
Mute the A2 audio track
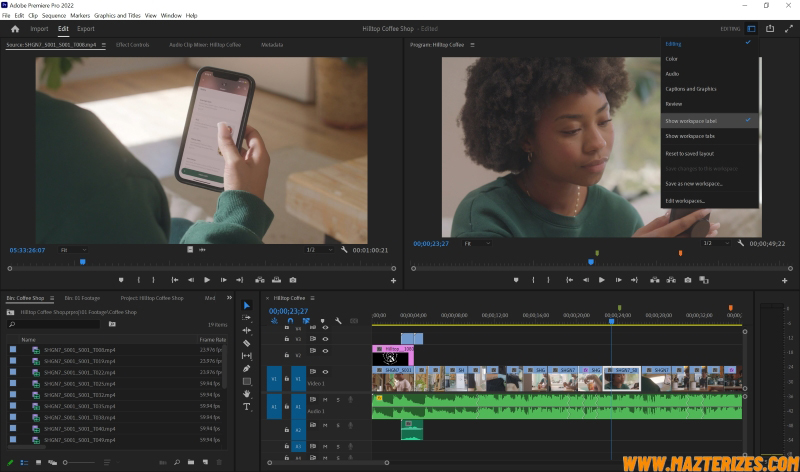click(325, 425)
